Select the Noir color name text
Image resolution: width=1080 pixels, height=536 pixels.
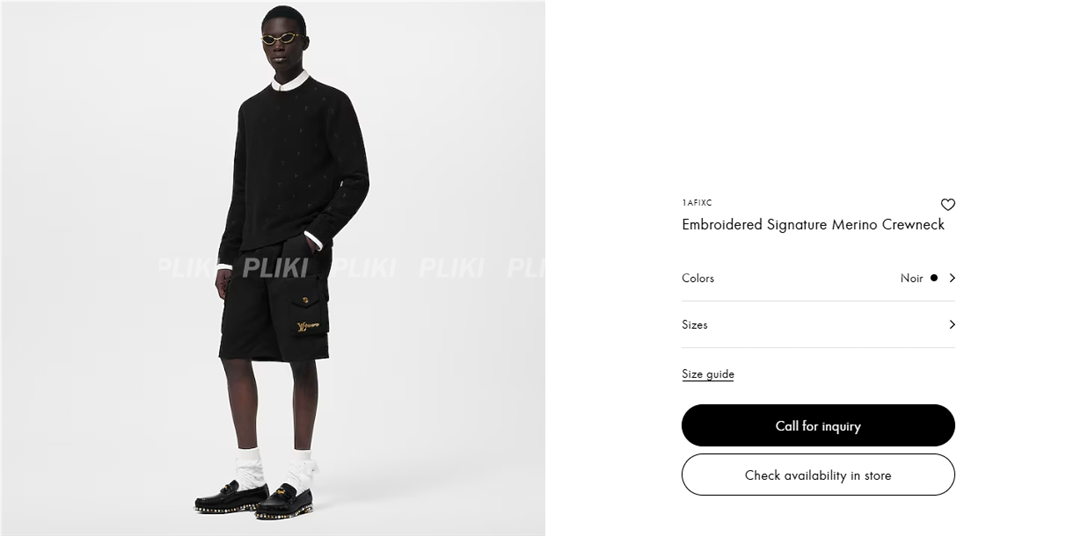point(911,278)
